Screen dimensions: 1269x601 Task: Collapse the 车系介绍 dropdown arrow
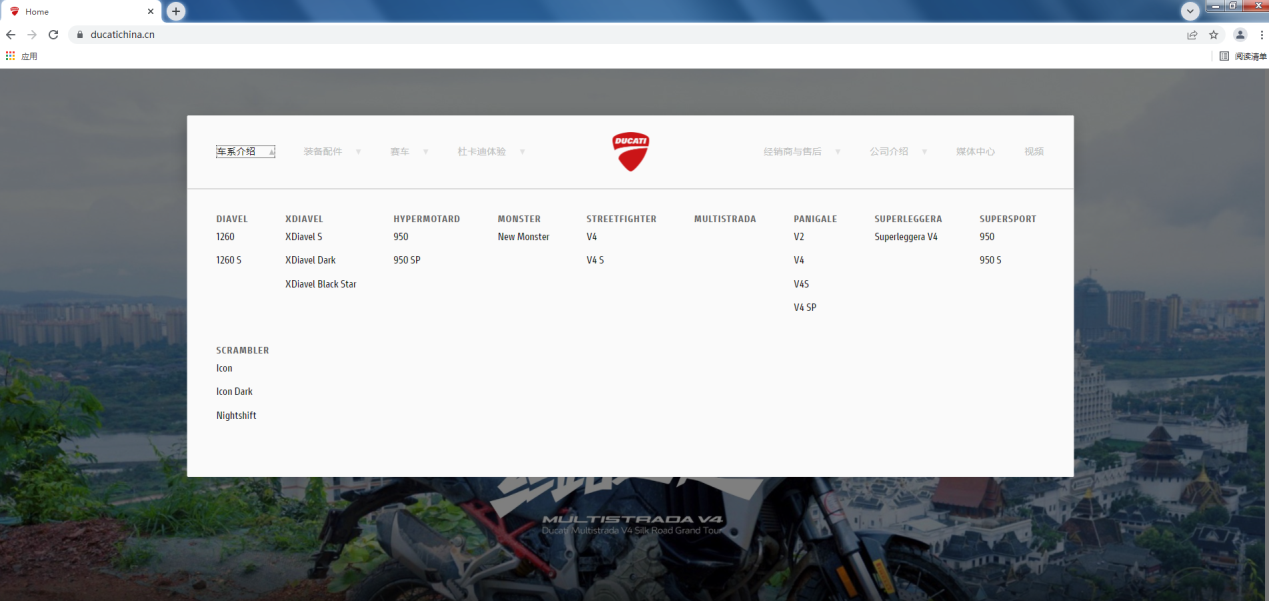tap(271, 152)
